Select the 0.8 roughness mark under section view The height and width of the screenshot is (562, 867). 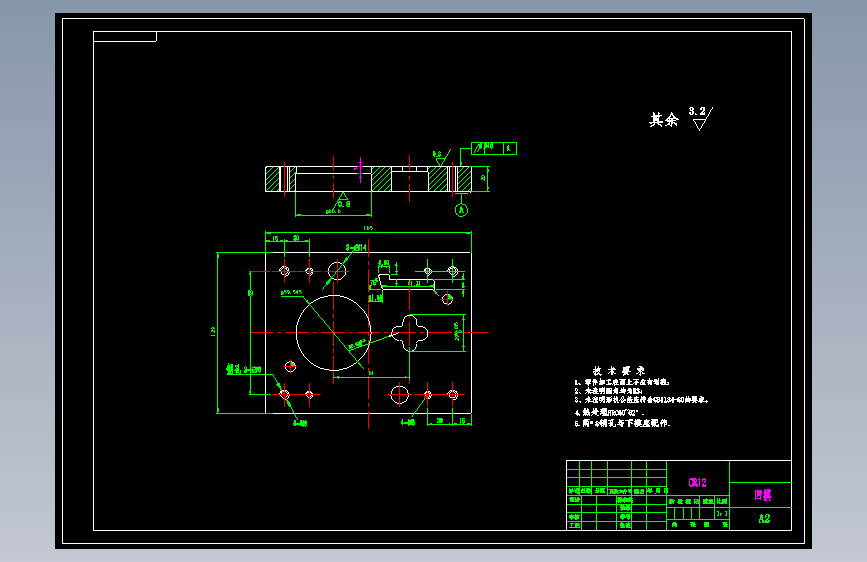pos(343,200)
